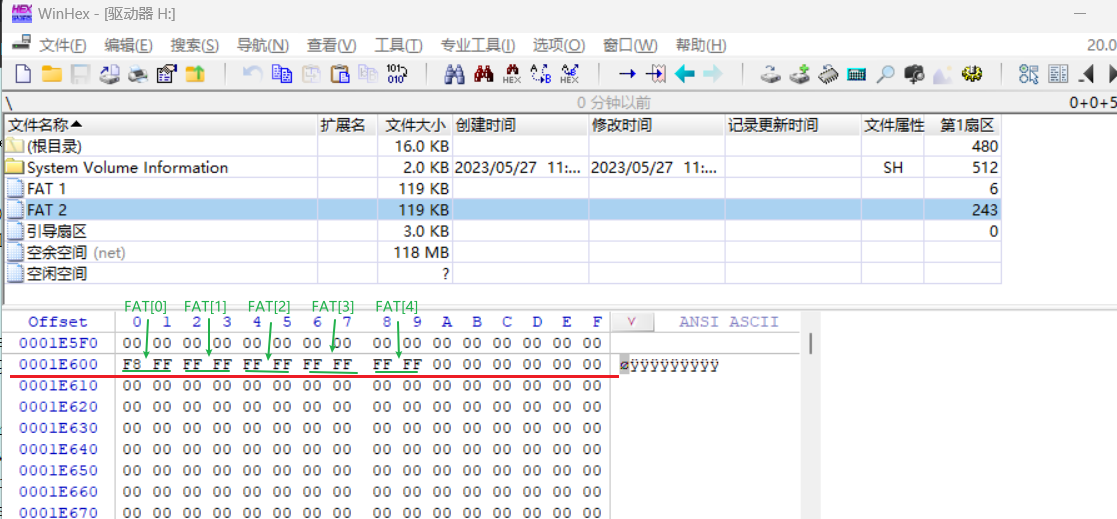Click the Go to offset arrow icon
Screen dimensions: 1117x519
tap(628, 73)
